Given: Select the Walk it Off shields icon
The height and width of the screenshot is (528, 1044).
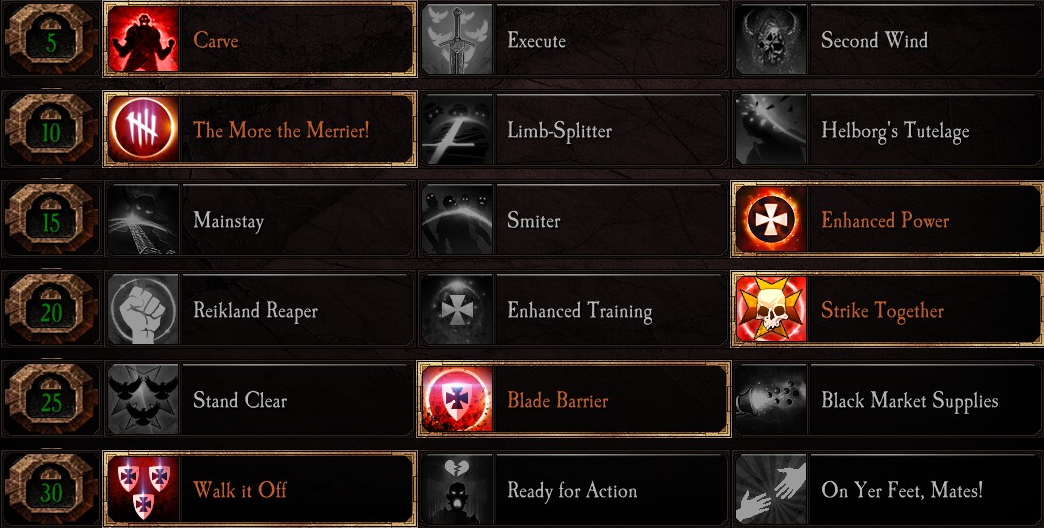Looking at the screenshot, I should (x=142, y=489).
